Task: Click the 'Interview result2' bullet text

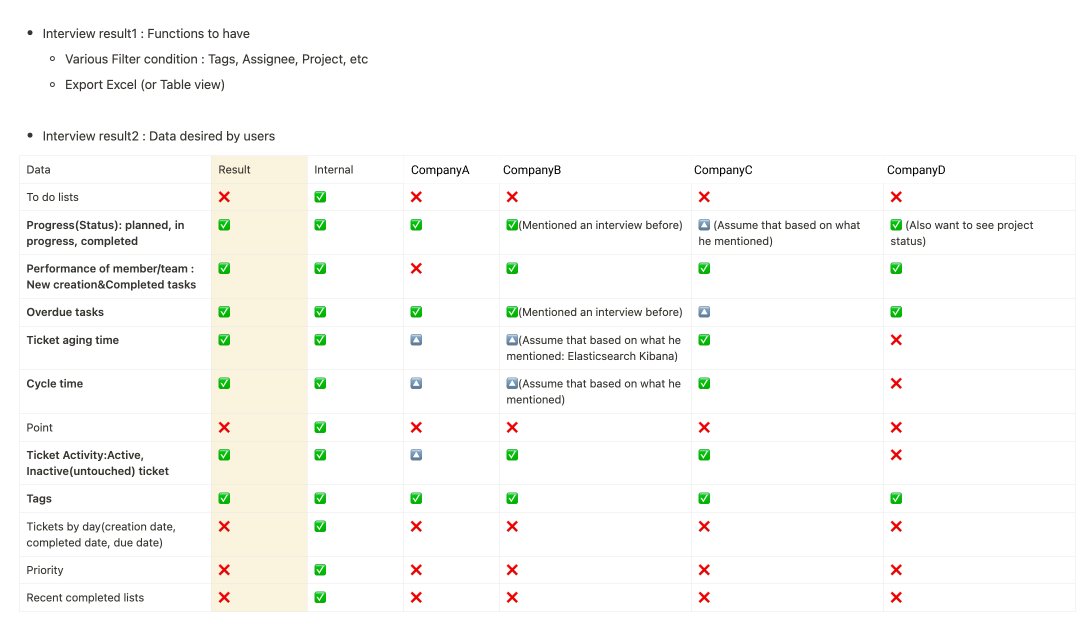Action: [158, 136]
